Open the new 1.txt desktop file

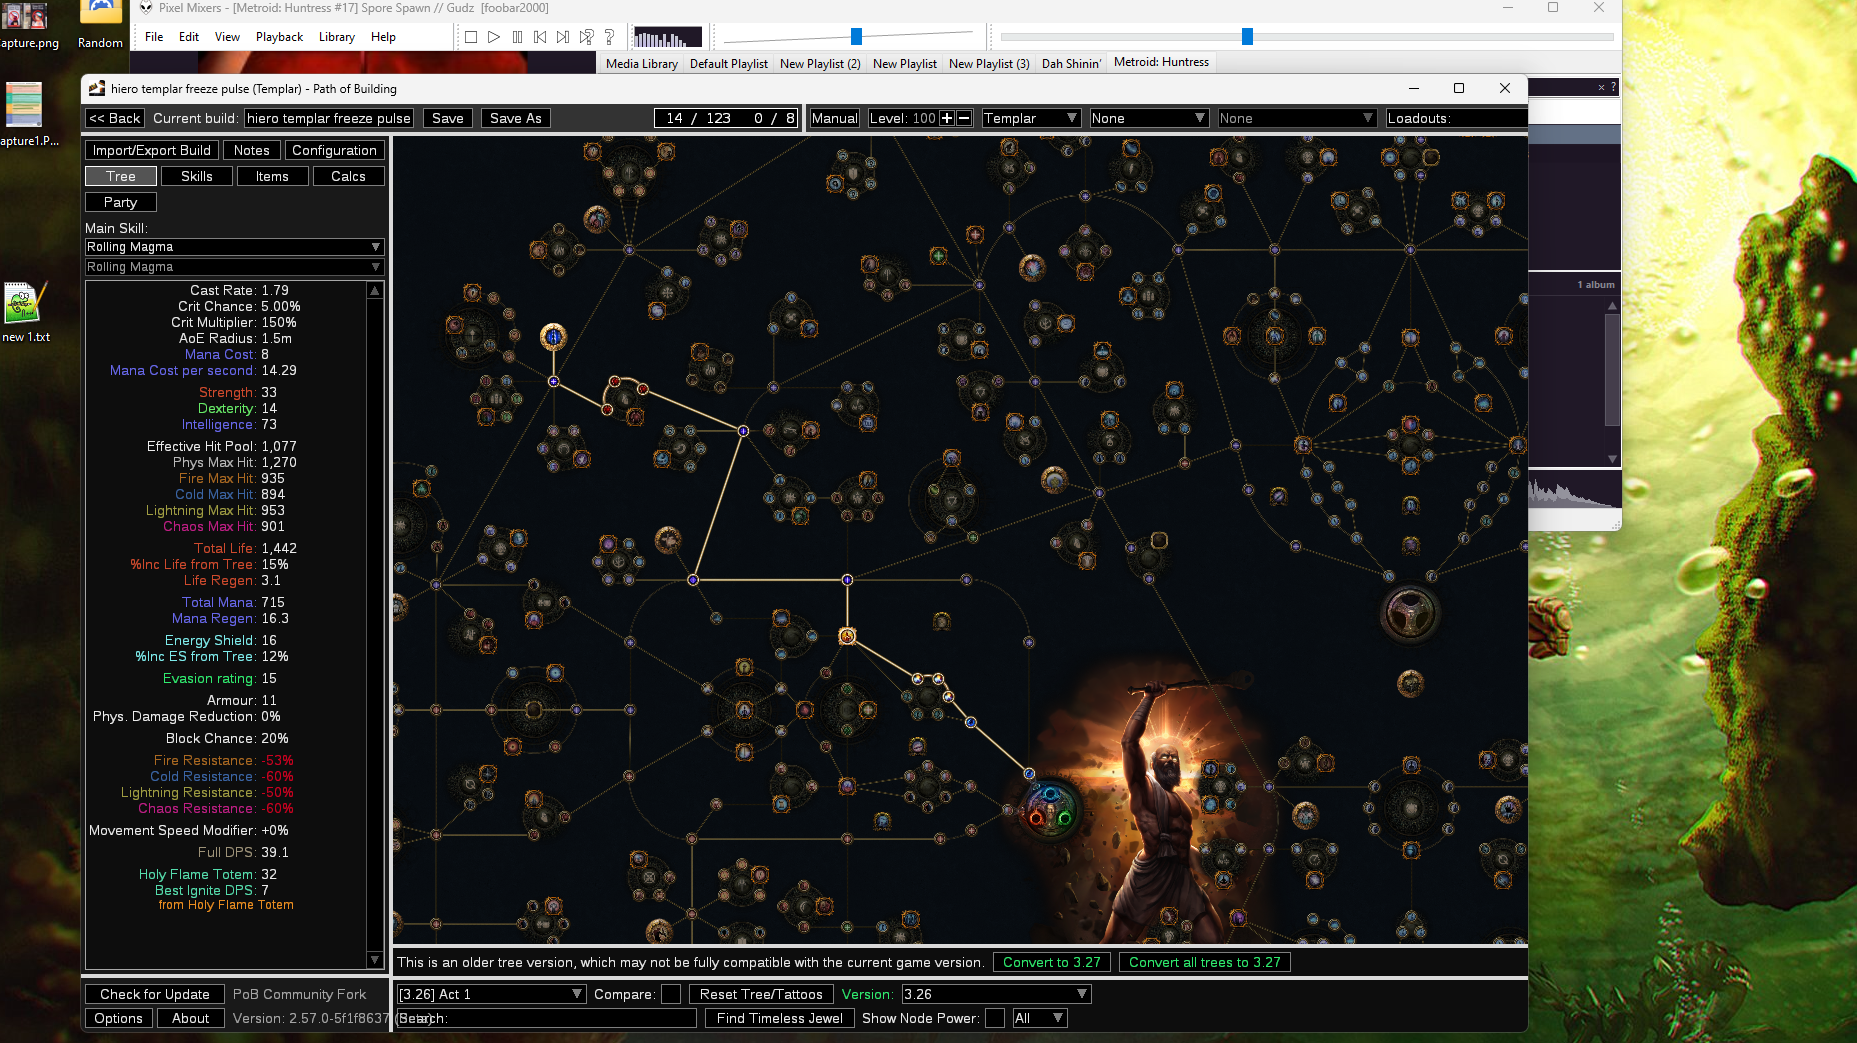coord(24,313)
